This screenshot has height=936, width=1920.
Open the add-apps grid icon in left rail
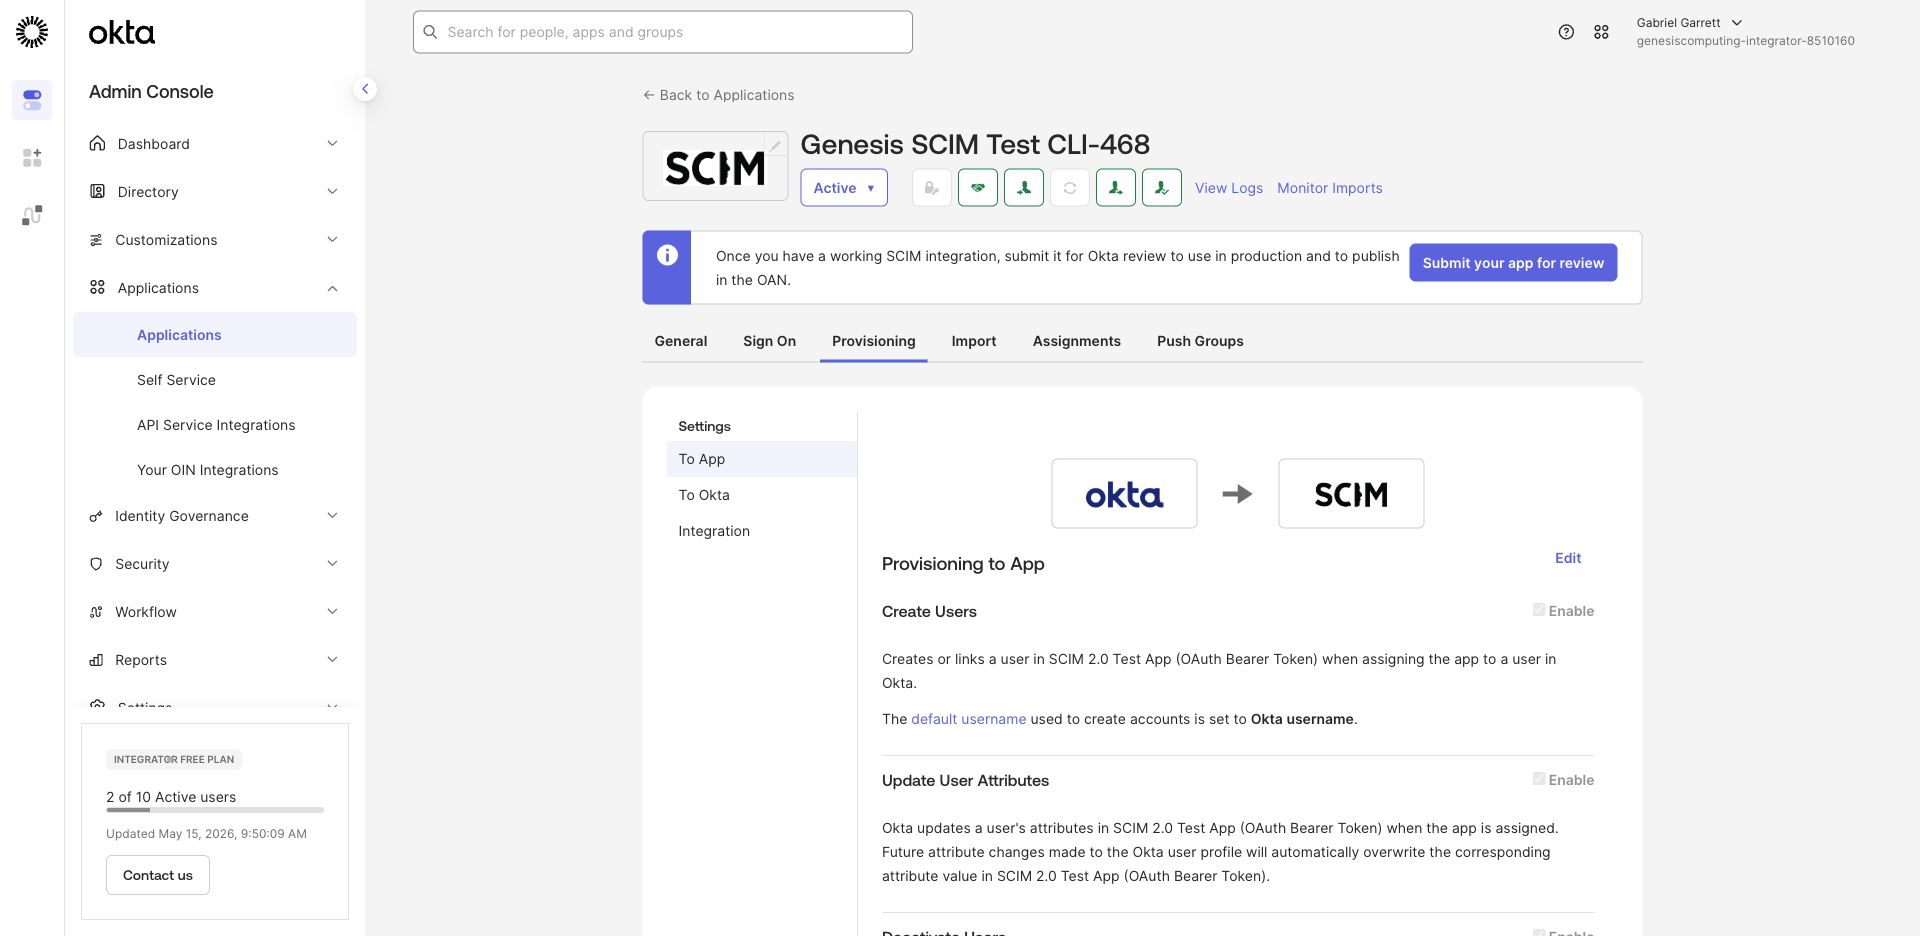(32, 158)
